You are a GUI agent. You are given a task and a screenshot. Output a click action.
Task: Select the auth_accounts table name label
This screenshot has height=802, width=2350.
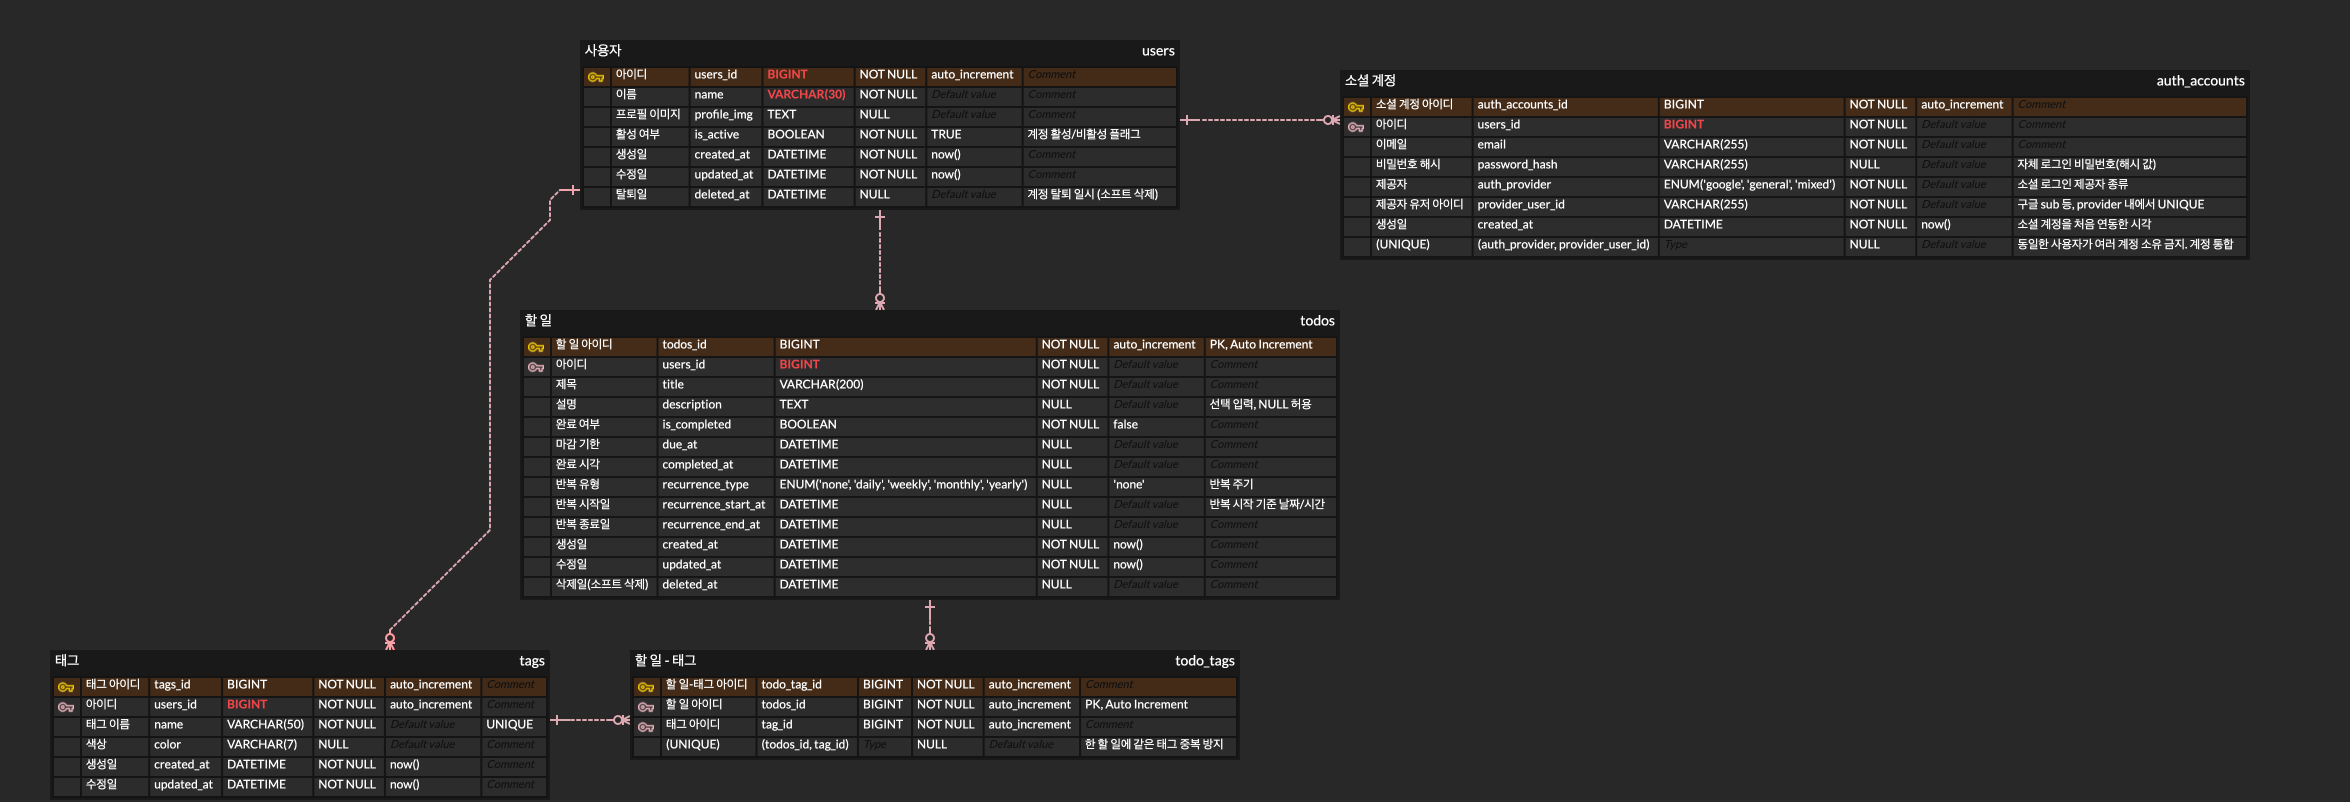click(2200, 81)
